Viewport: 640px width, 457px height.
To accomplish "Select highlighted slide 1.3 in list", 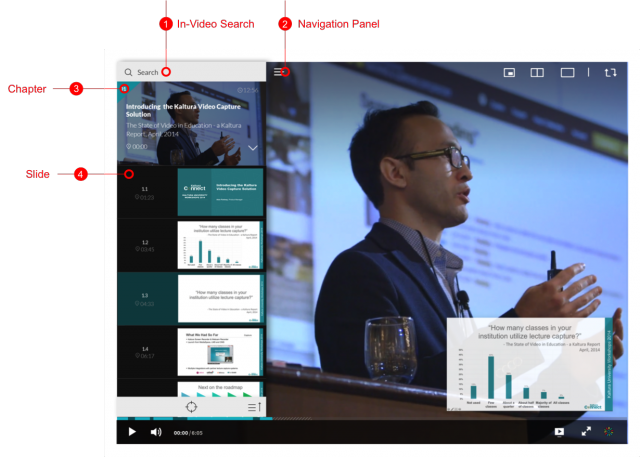I will 190,298.
